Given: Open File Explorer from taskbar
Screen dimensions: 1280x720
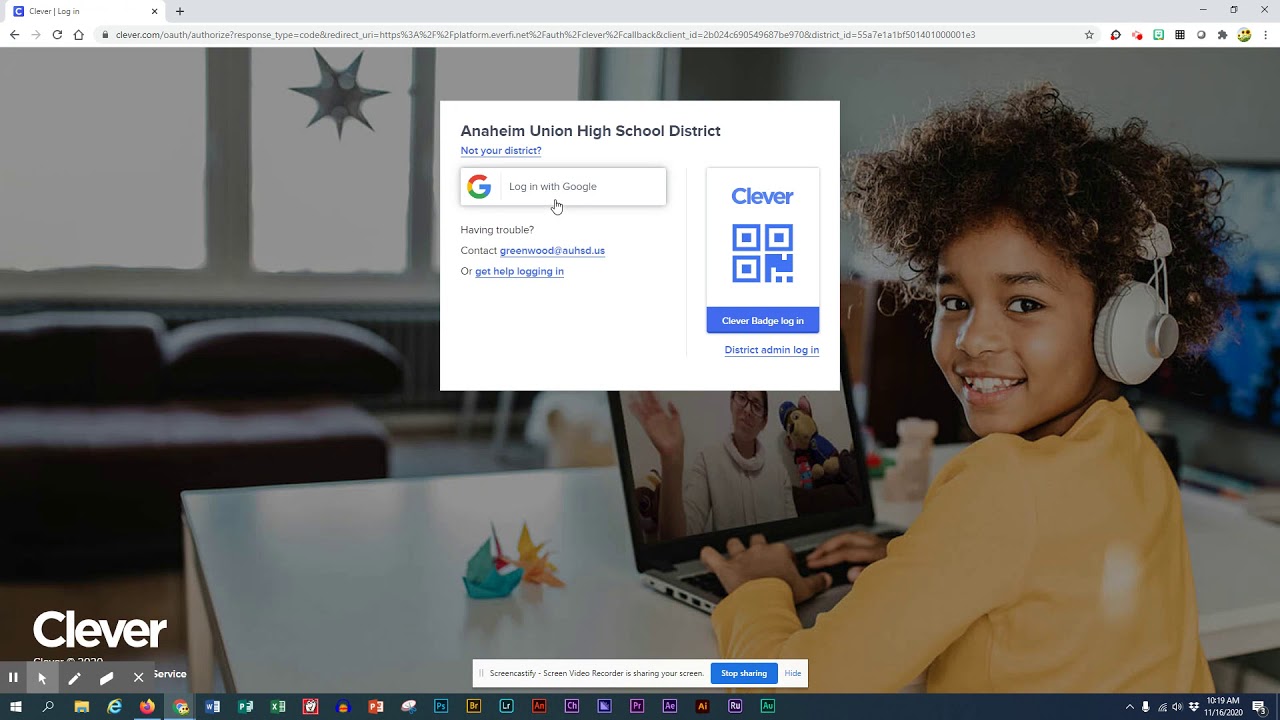Looking at the screenshot, I should (x=82, y=706).
